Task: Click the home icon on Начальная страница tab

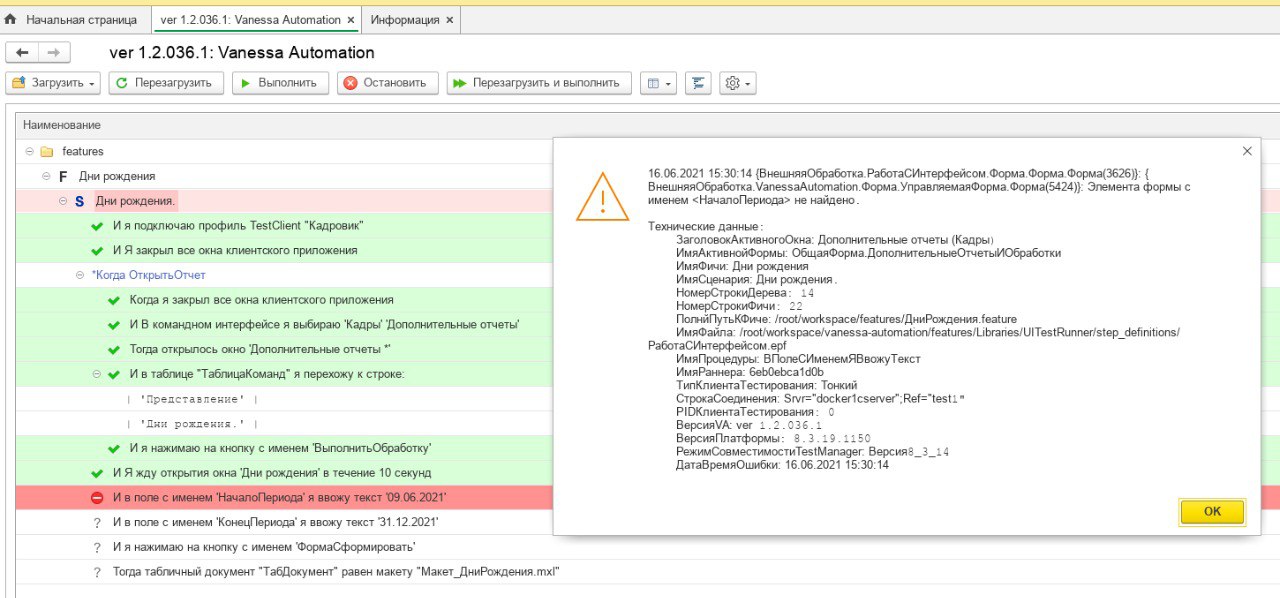Action: 11,19
